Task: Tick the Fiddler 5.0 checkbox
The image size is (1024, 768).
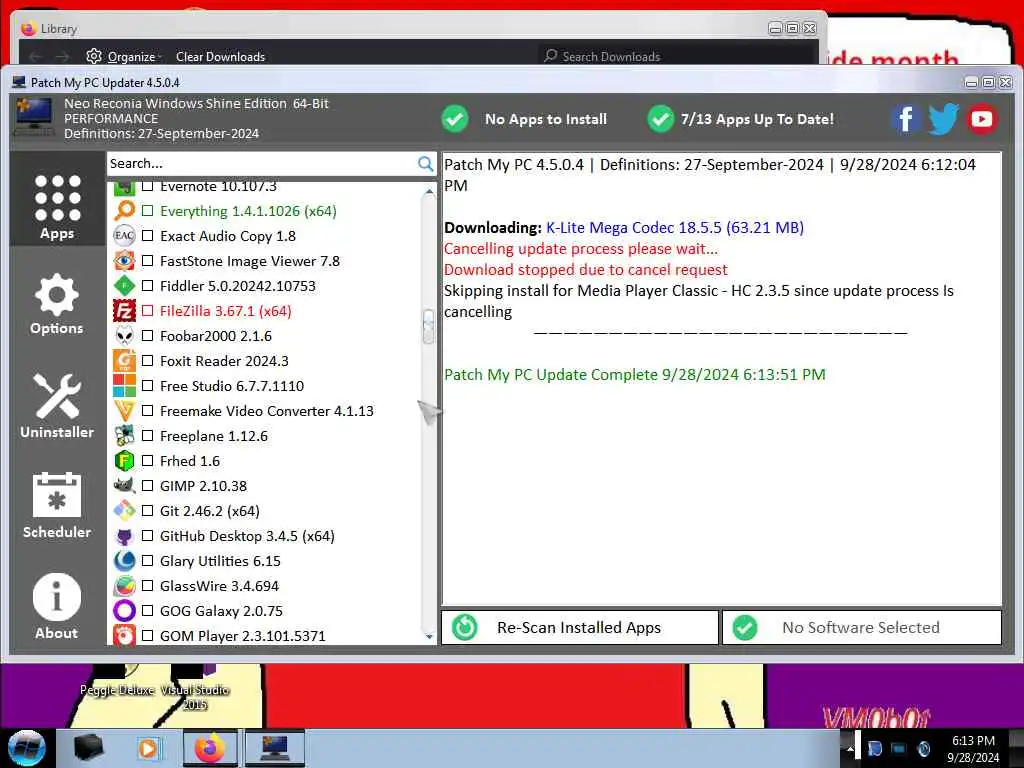Action: coord(148,285)
